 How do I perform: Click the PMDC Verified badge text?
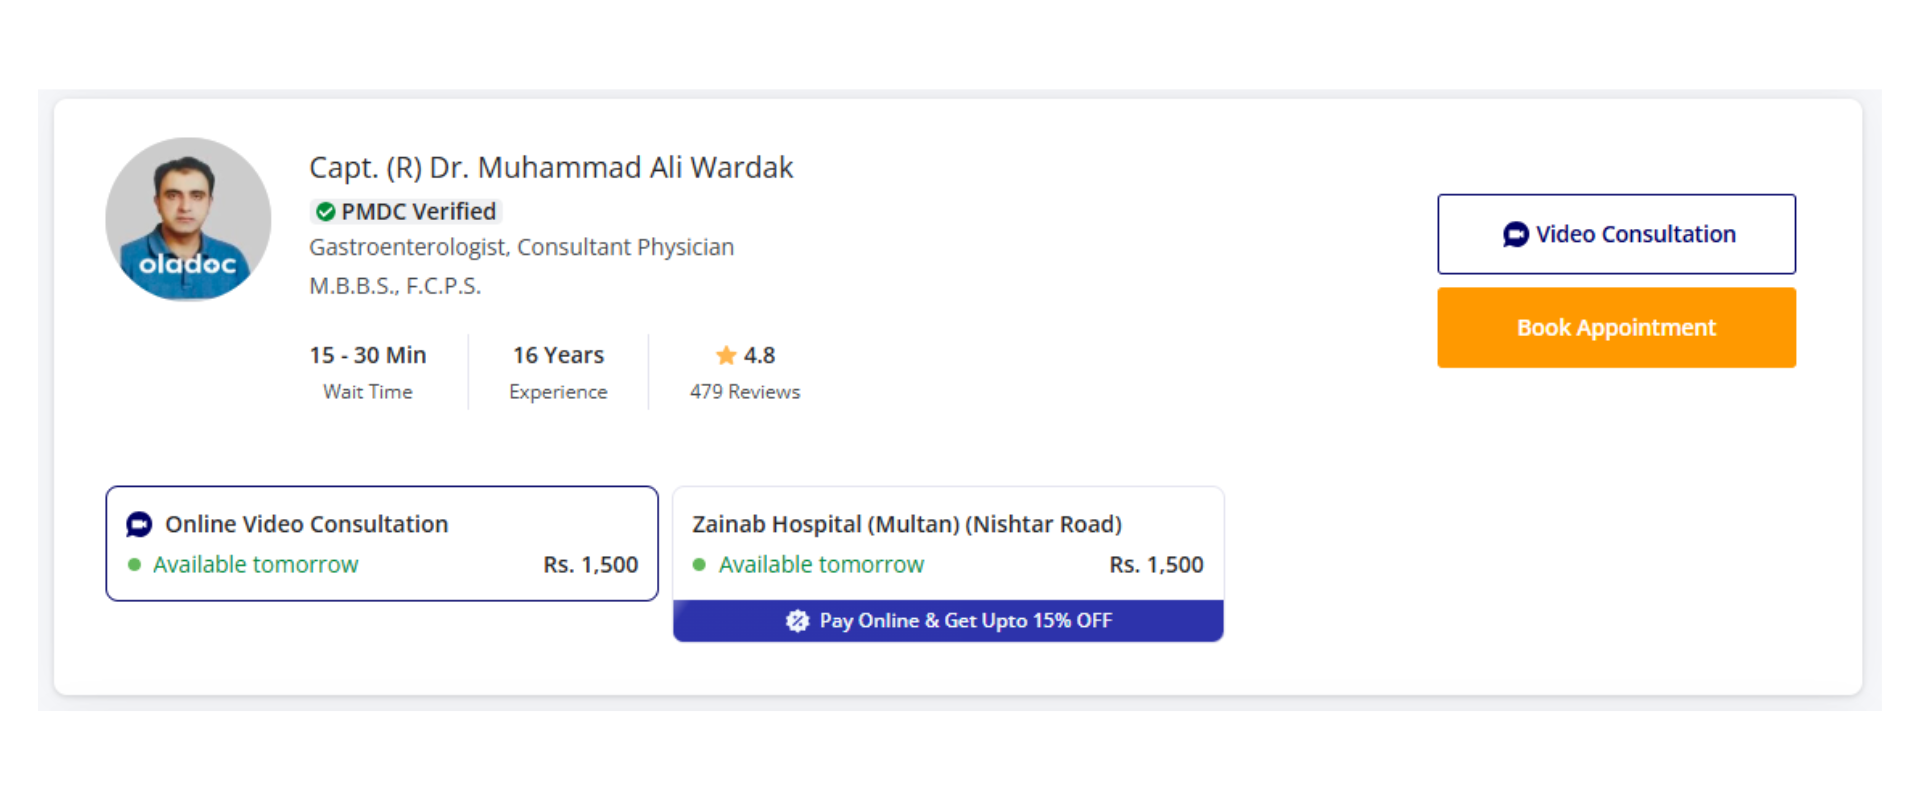[x=418, y=212]
